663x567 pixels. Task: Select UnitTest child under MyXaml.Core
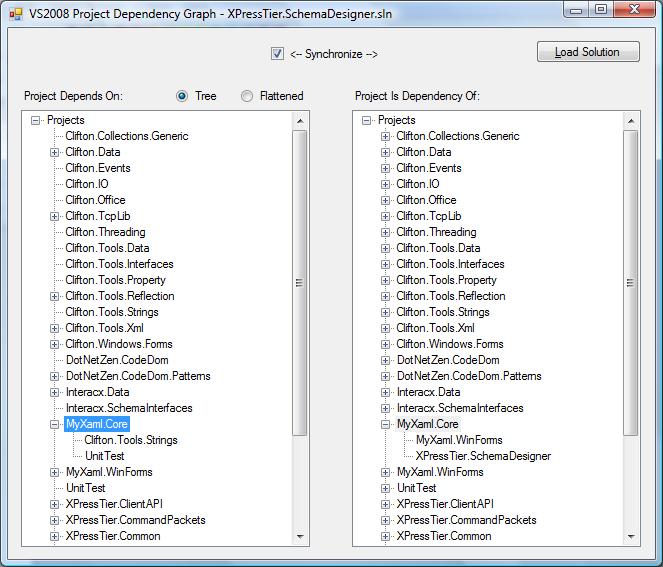tap(104, 456)
